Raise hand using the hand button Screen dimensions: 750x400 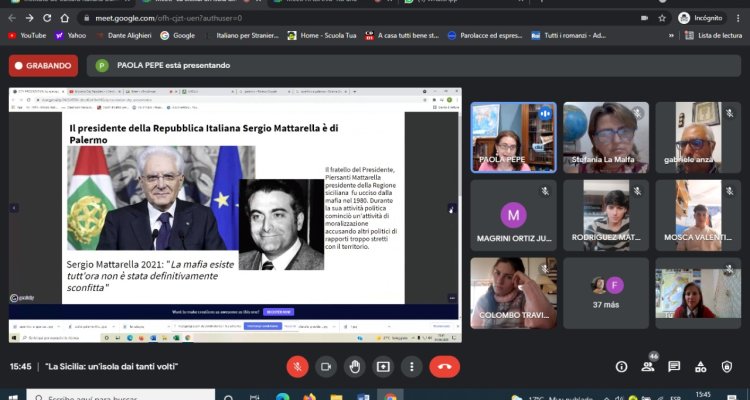coord(355,367)
